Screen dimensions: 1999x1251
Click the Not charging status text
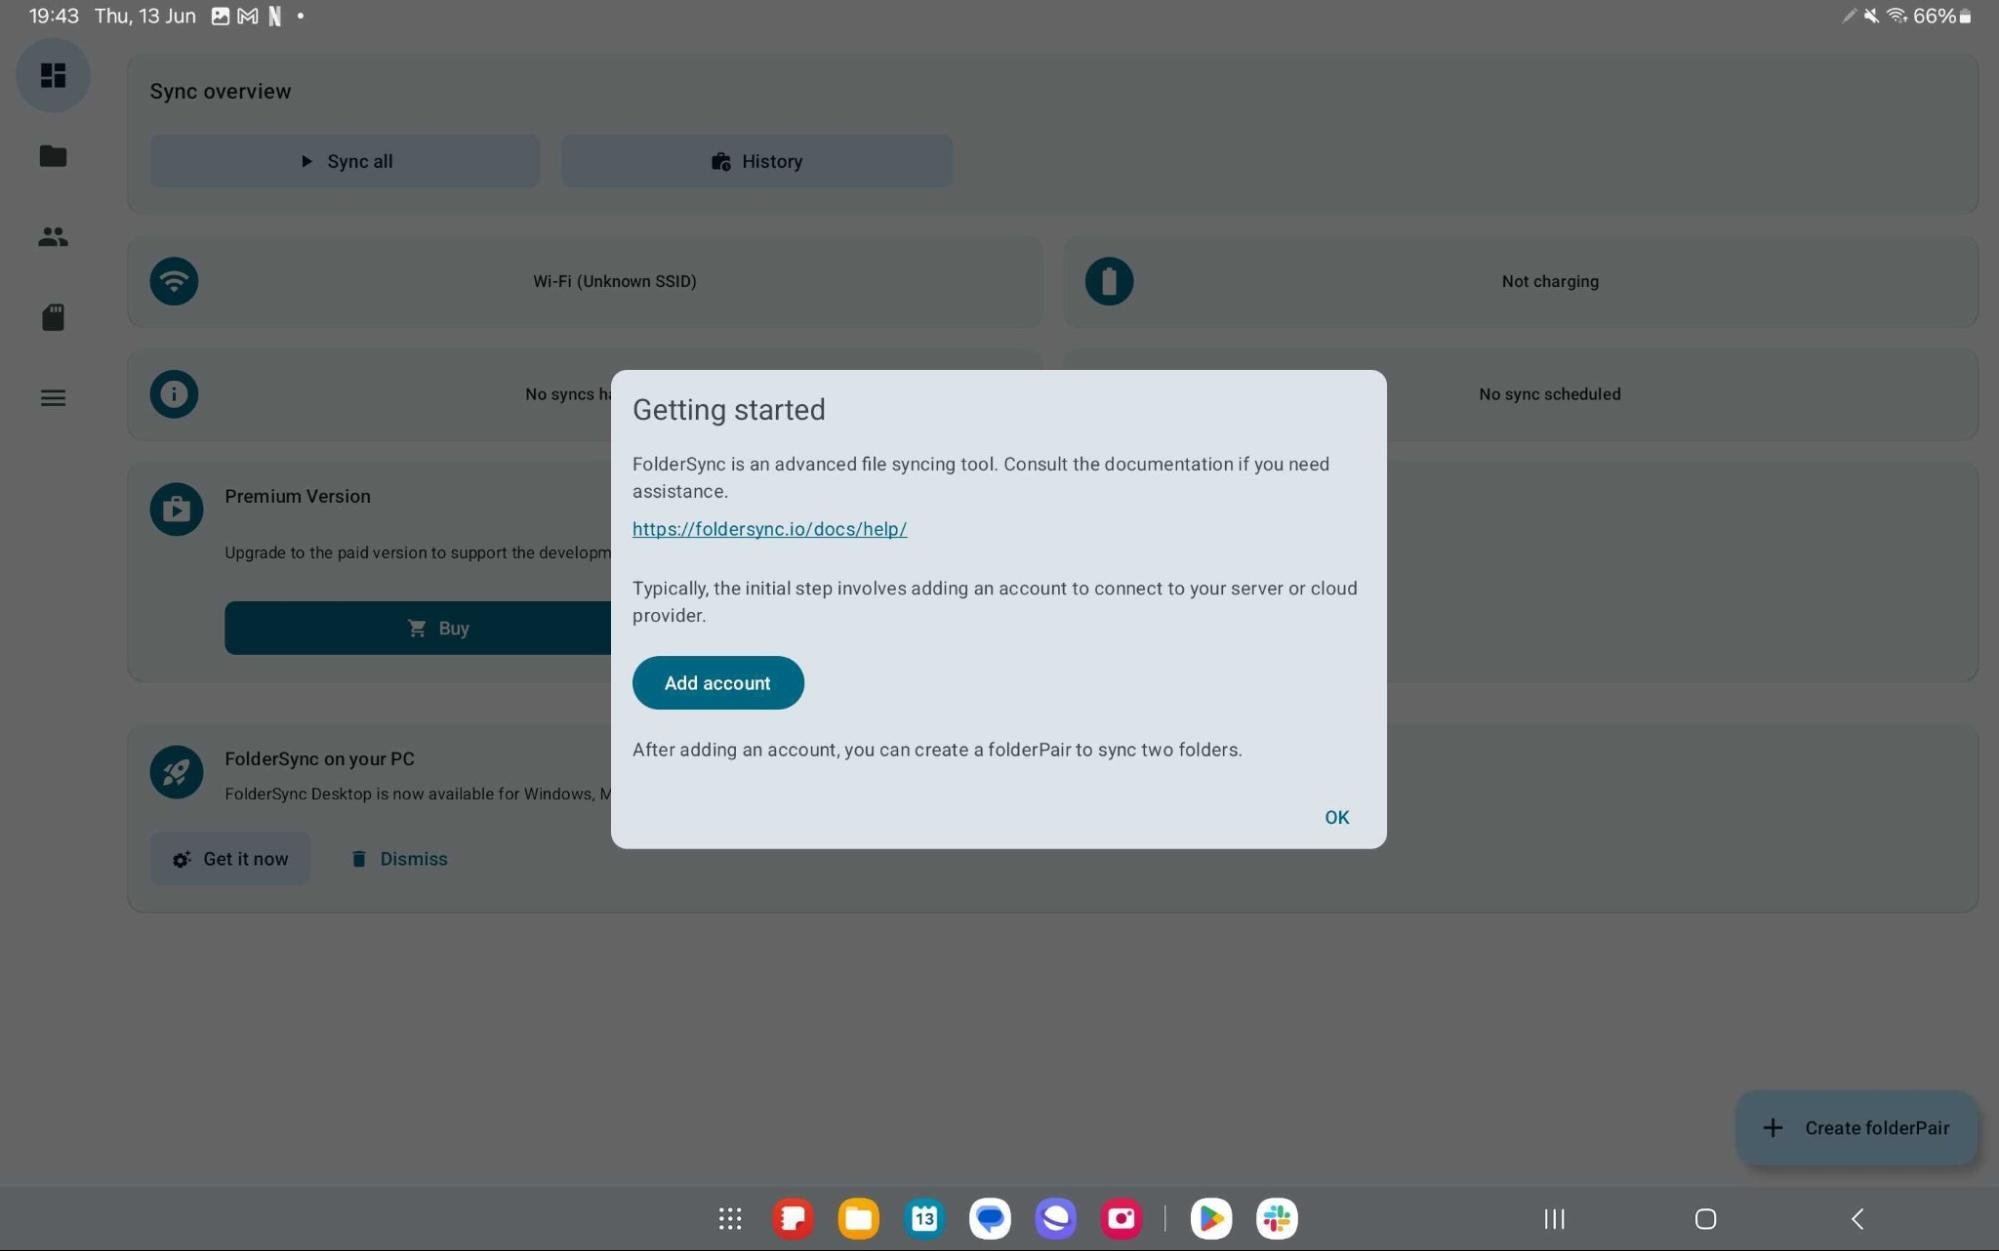pos(1550,281)
